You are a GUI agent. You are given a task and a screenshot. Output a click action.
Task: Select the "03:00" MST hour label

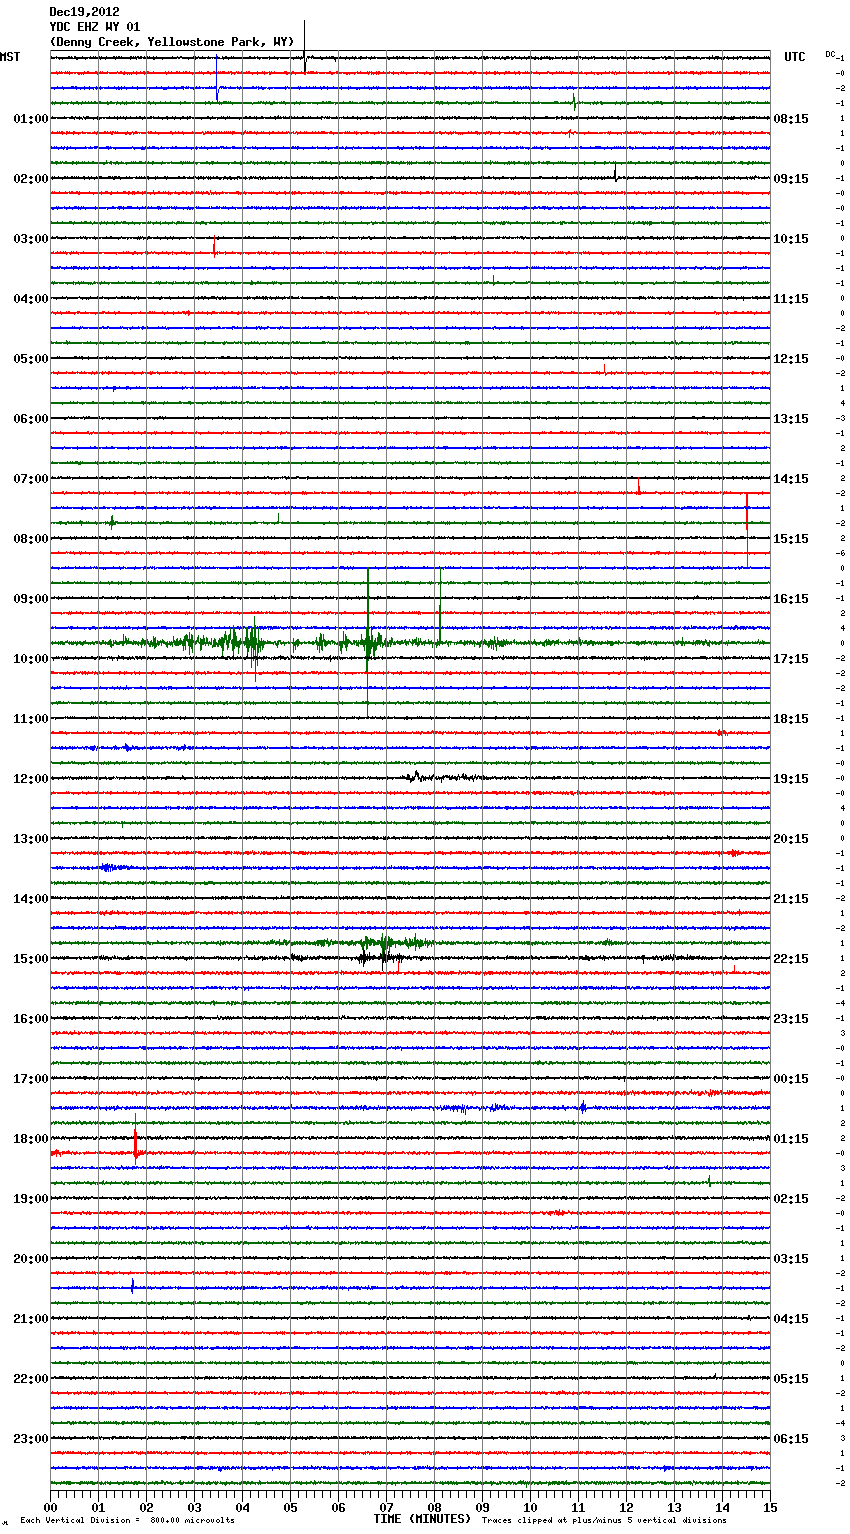tap(31, 239)
